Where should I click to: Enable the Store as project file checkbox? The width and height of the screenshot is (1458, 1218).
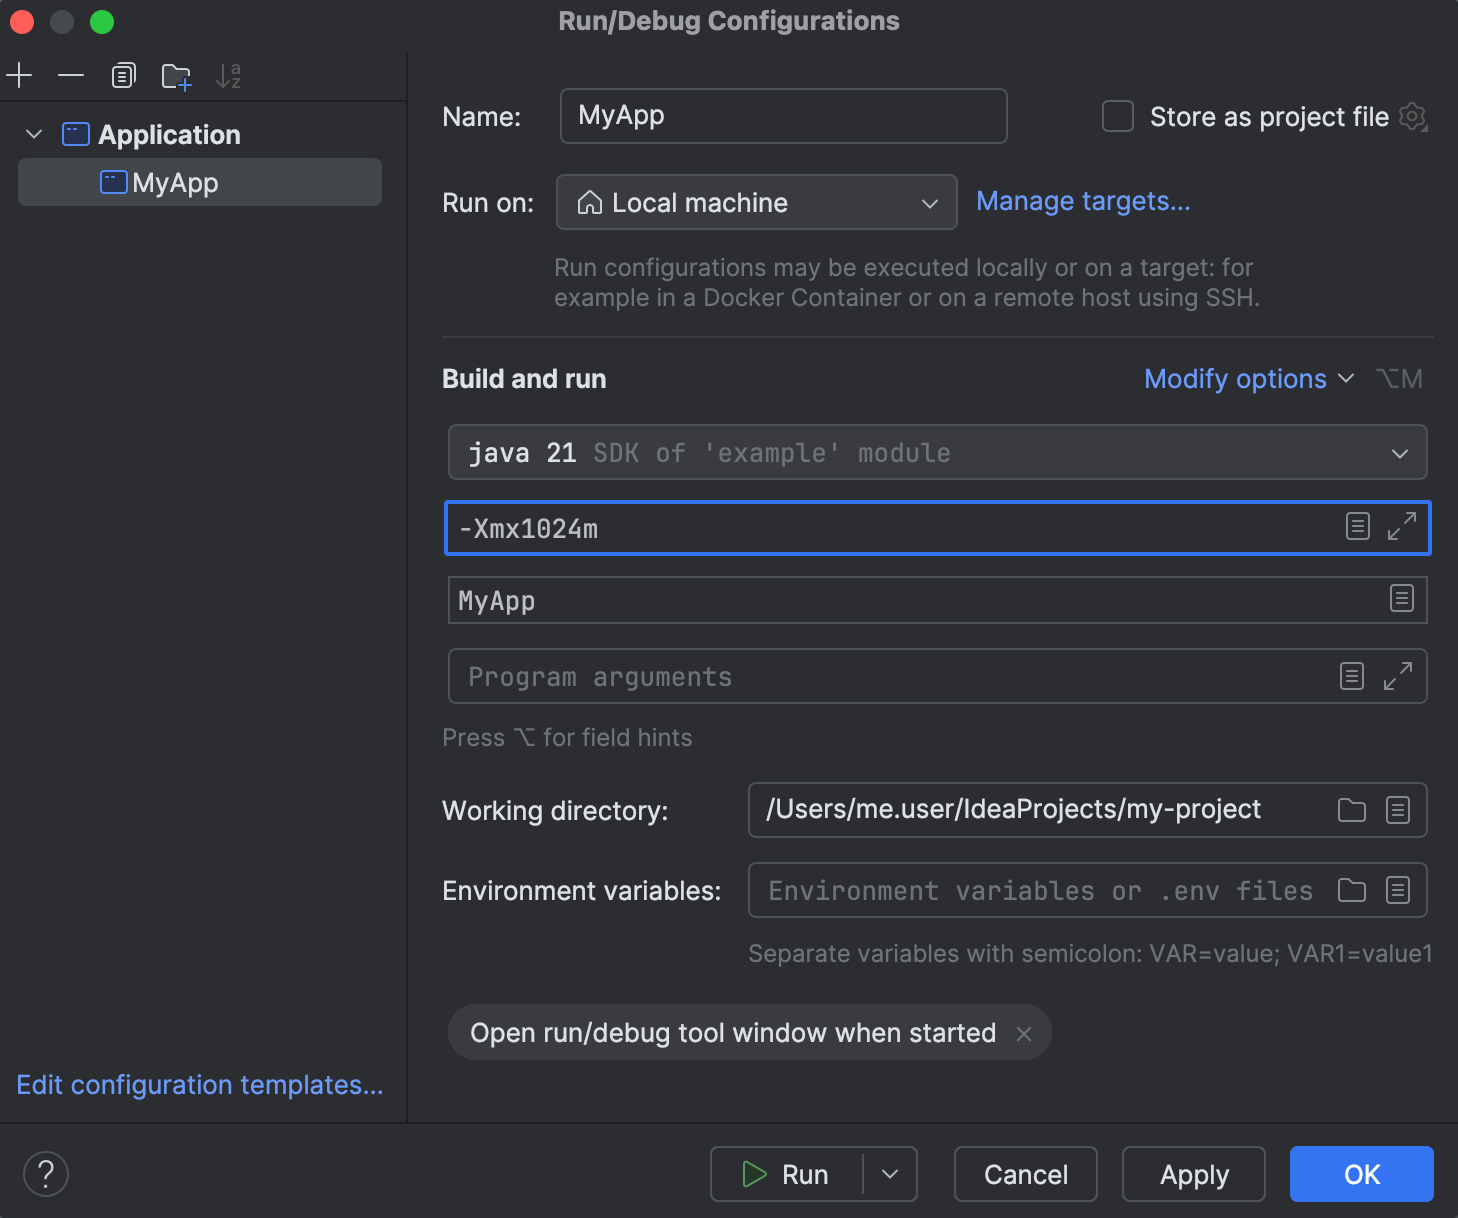1117,116
